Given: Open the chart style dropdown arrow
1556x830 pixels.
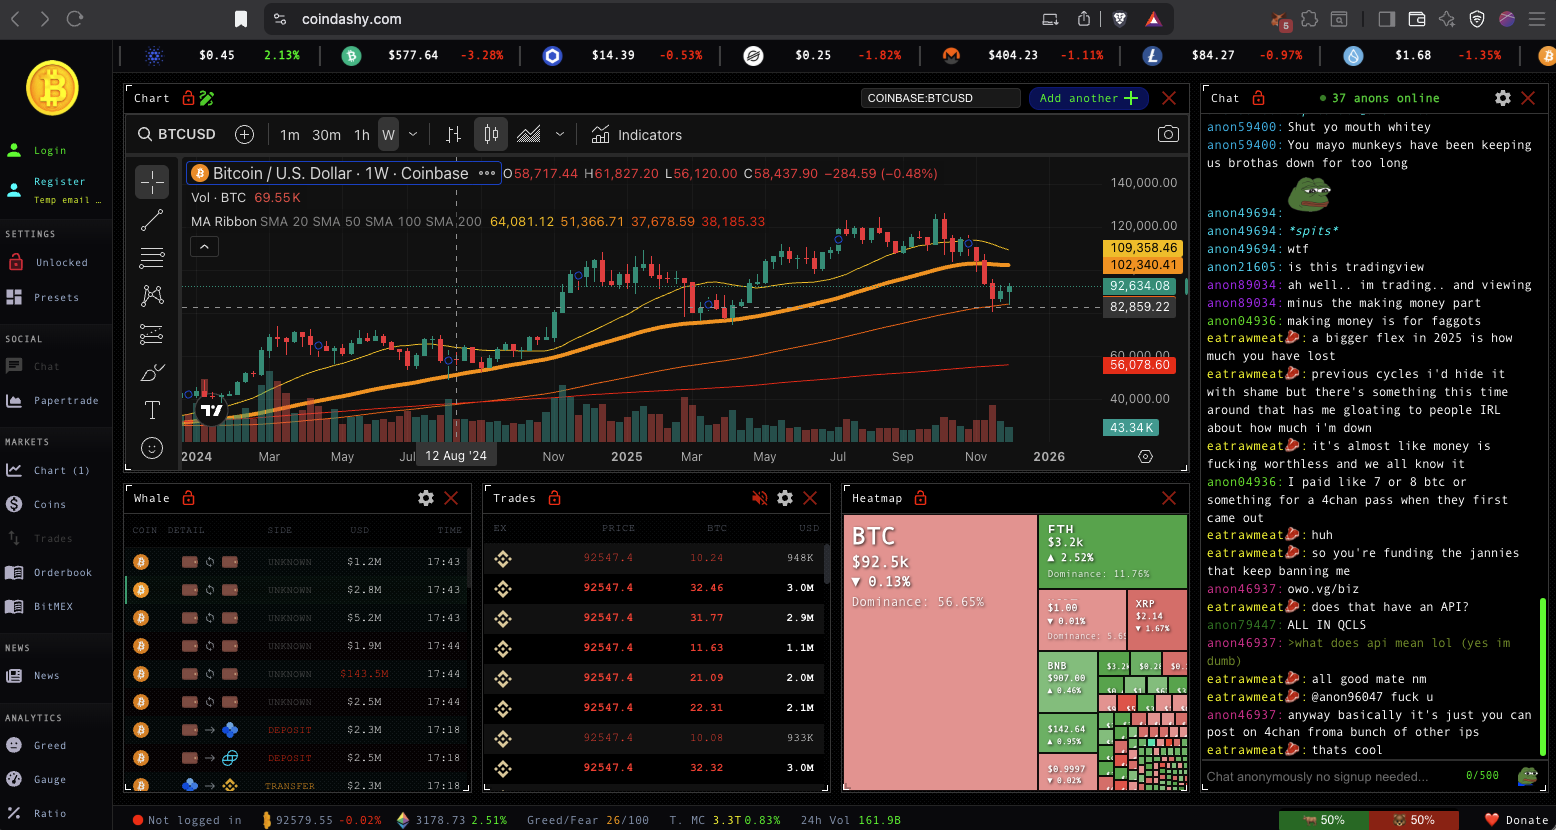Looking at the screenshot, I should (x=559, y=134).
